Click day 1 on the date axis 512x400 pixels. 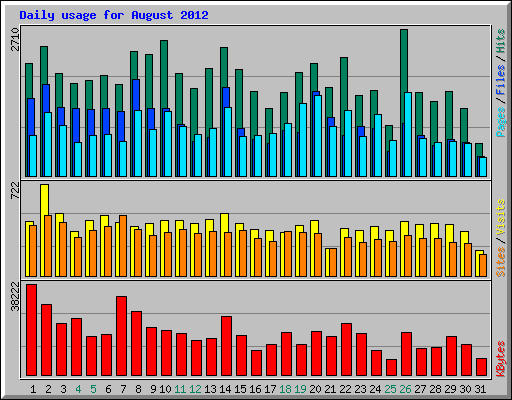tap(33, 389)
